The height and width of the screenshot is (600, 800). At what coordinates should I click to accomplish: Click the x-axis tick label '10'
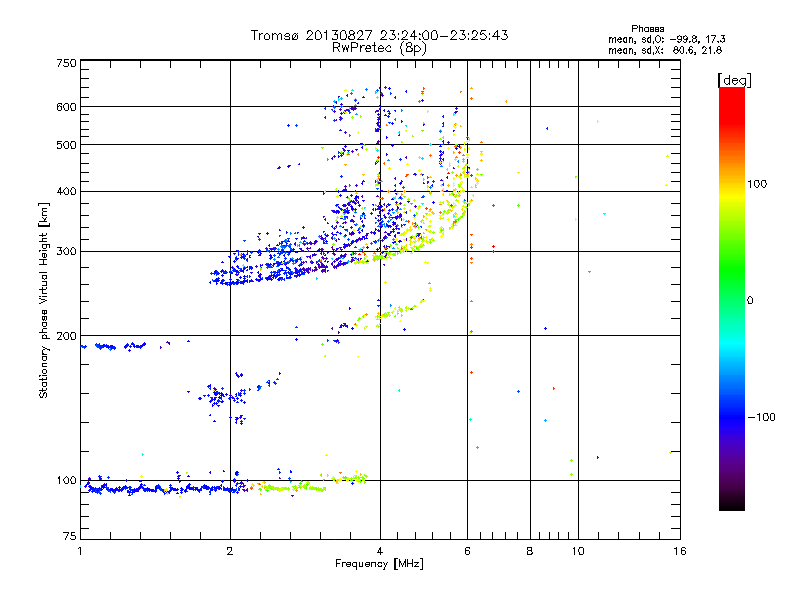point(578,551)
